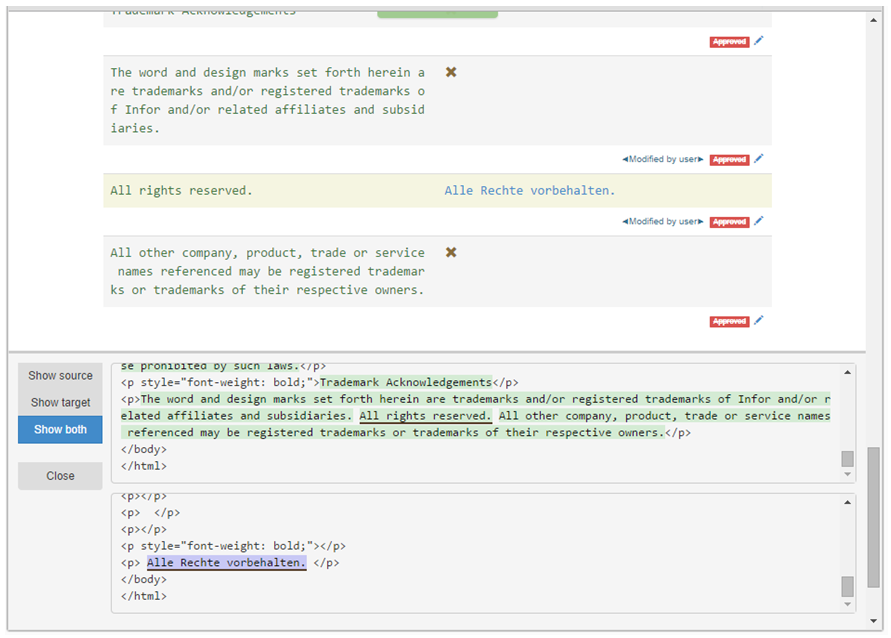This screenshot has height=638, width=891.
Task: Close the source/target preview panel
Action: [x=60, y=476]
